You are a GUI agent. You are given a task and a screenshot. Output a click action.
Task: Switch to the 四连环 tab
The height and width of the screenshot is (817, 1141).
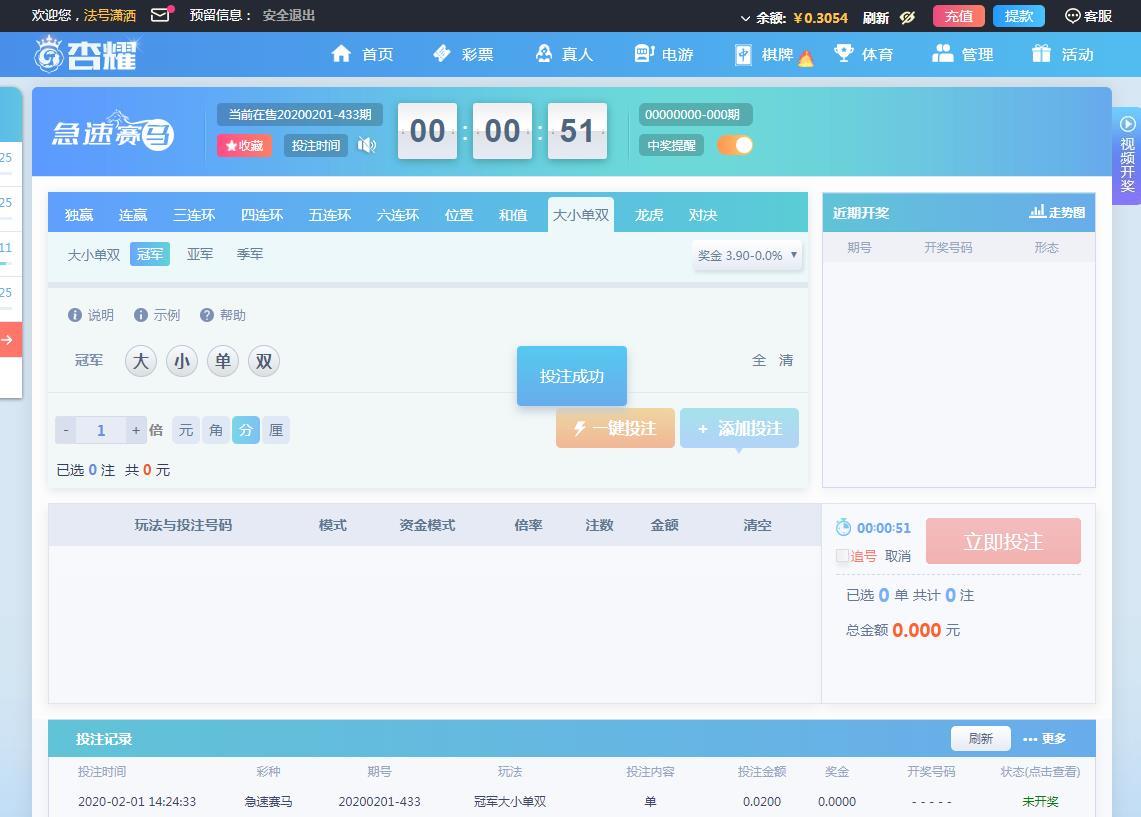click(x=262, y=215)
